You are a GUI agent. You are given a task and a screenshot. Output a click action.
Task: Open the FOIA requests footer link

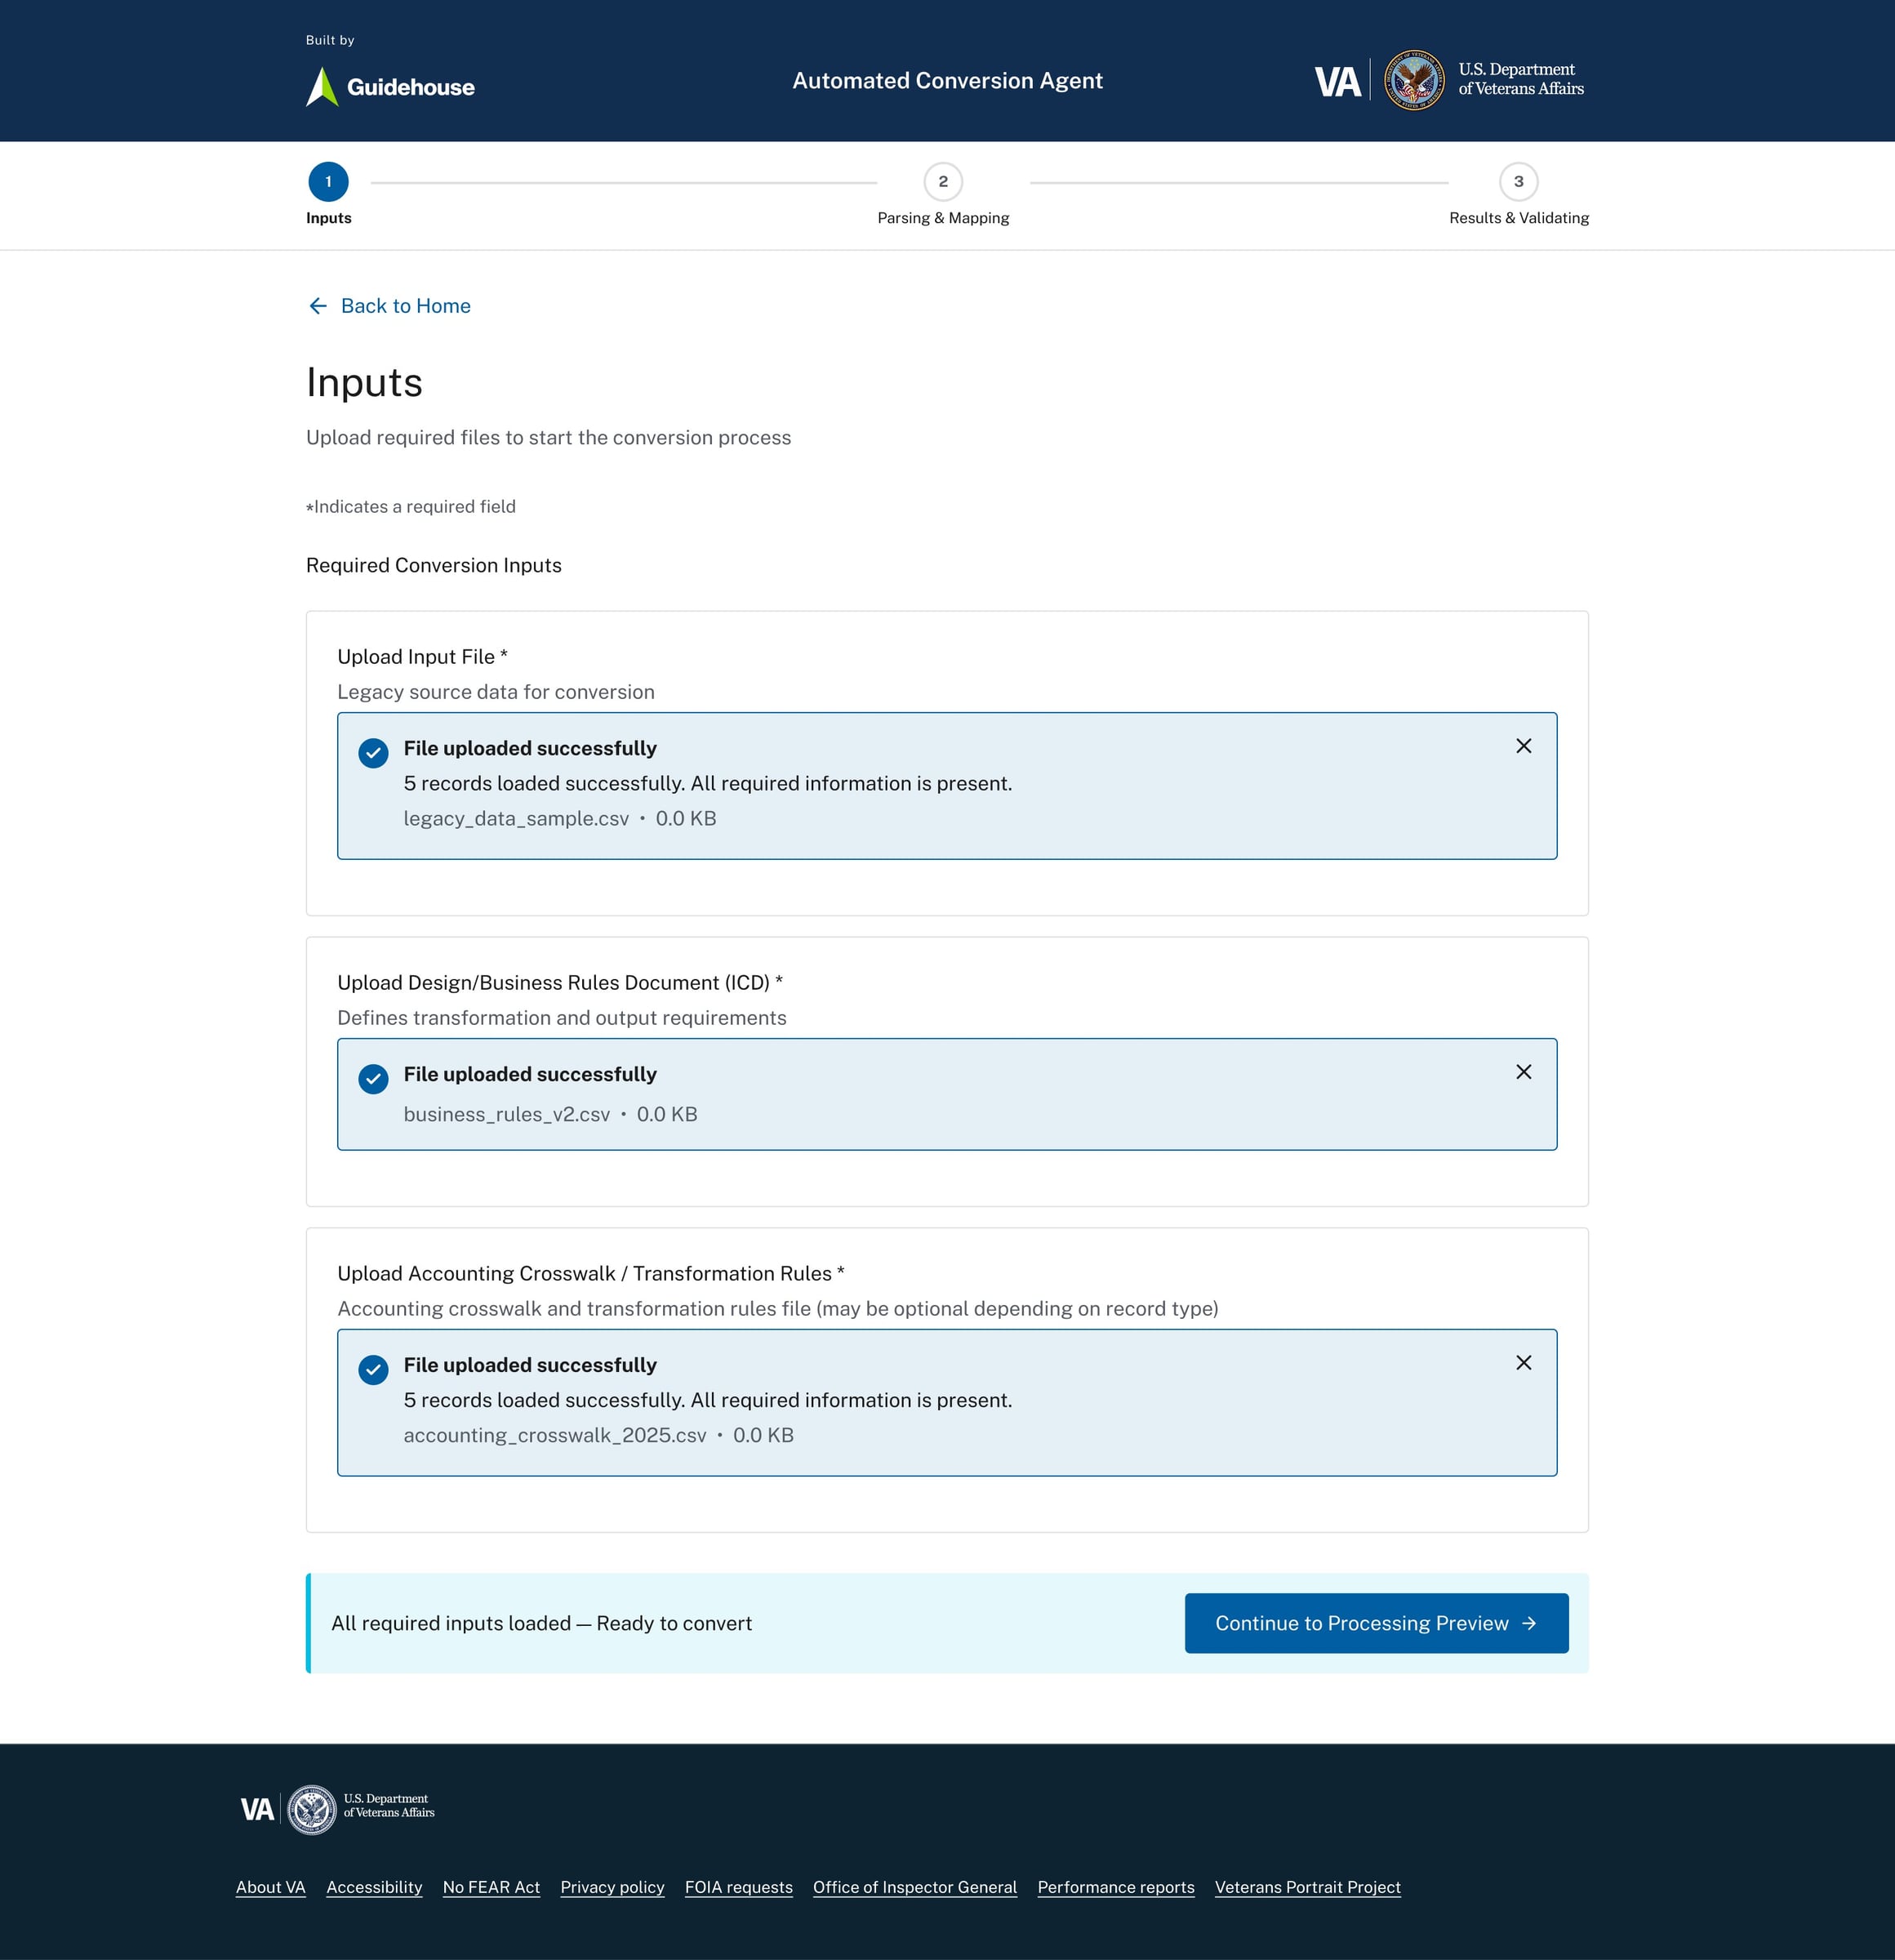(x=739, y=1887)
